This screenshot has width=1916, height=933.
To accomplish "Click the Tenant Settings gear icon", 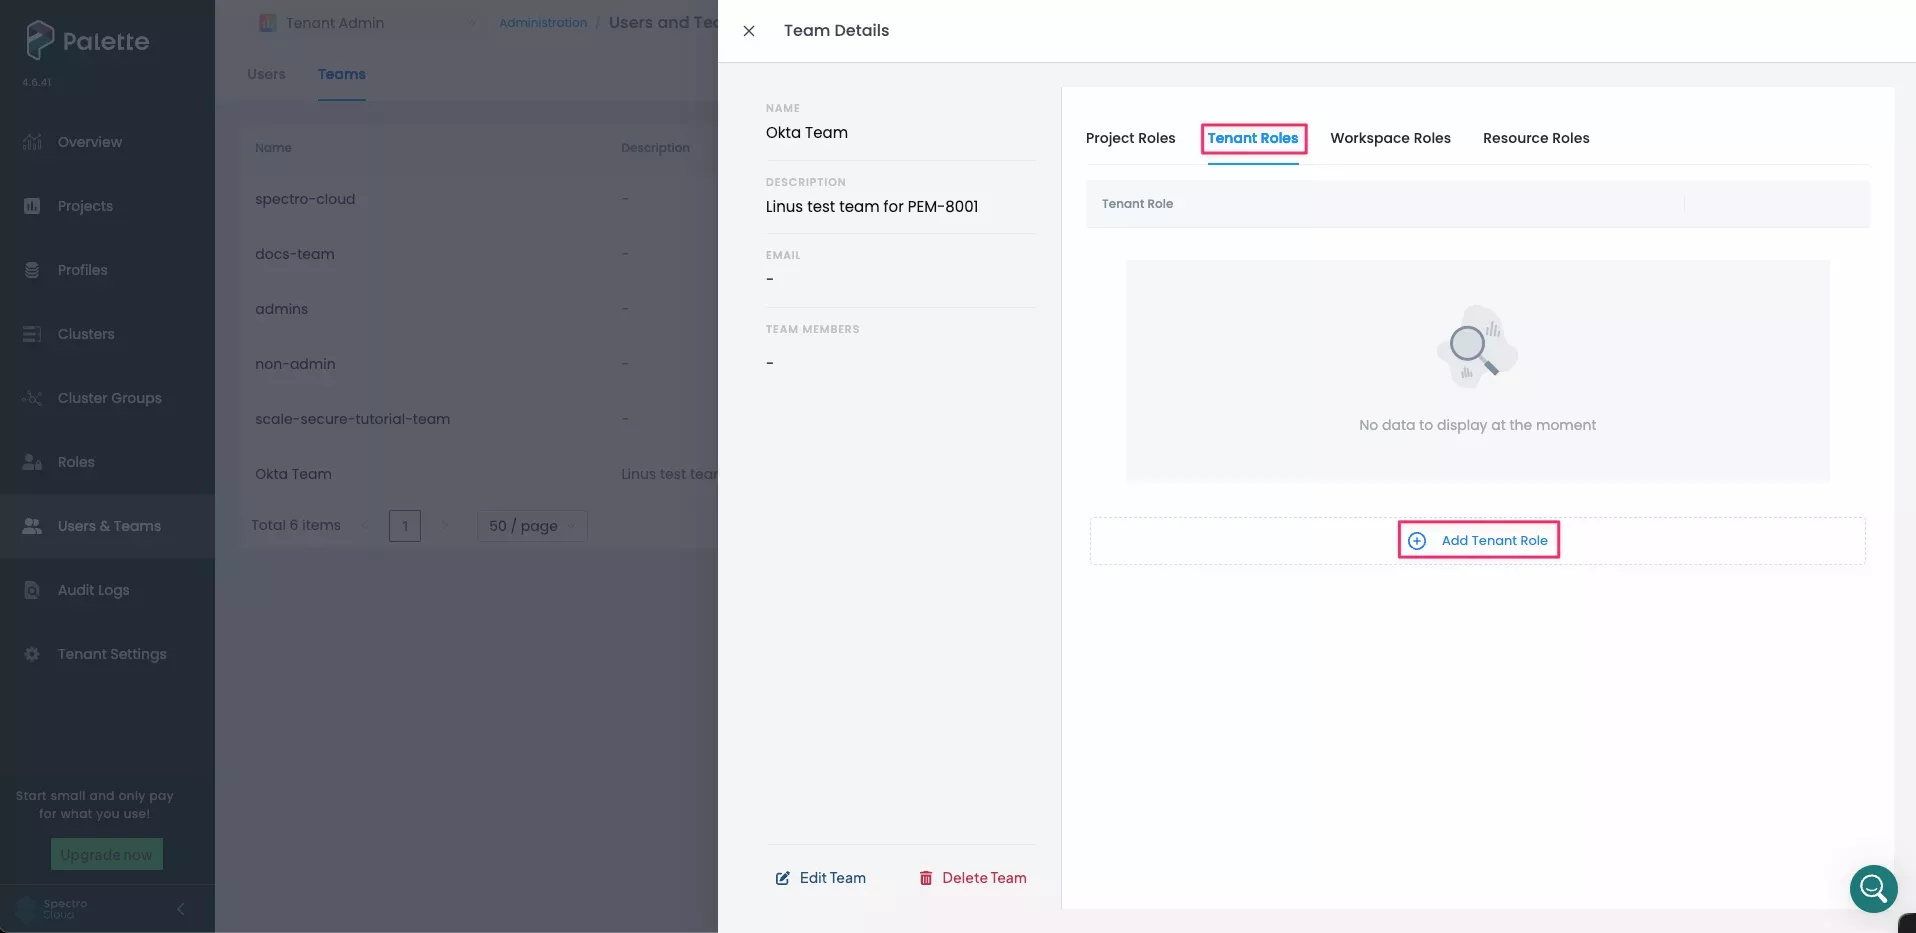I will tap(32, 654).
